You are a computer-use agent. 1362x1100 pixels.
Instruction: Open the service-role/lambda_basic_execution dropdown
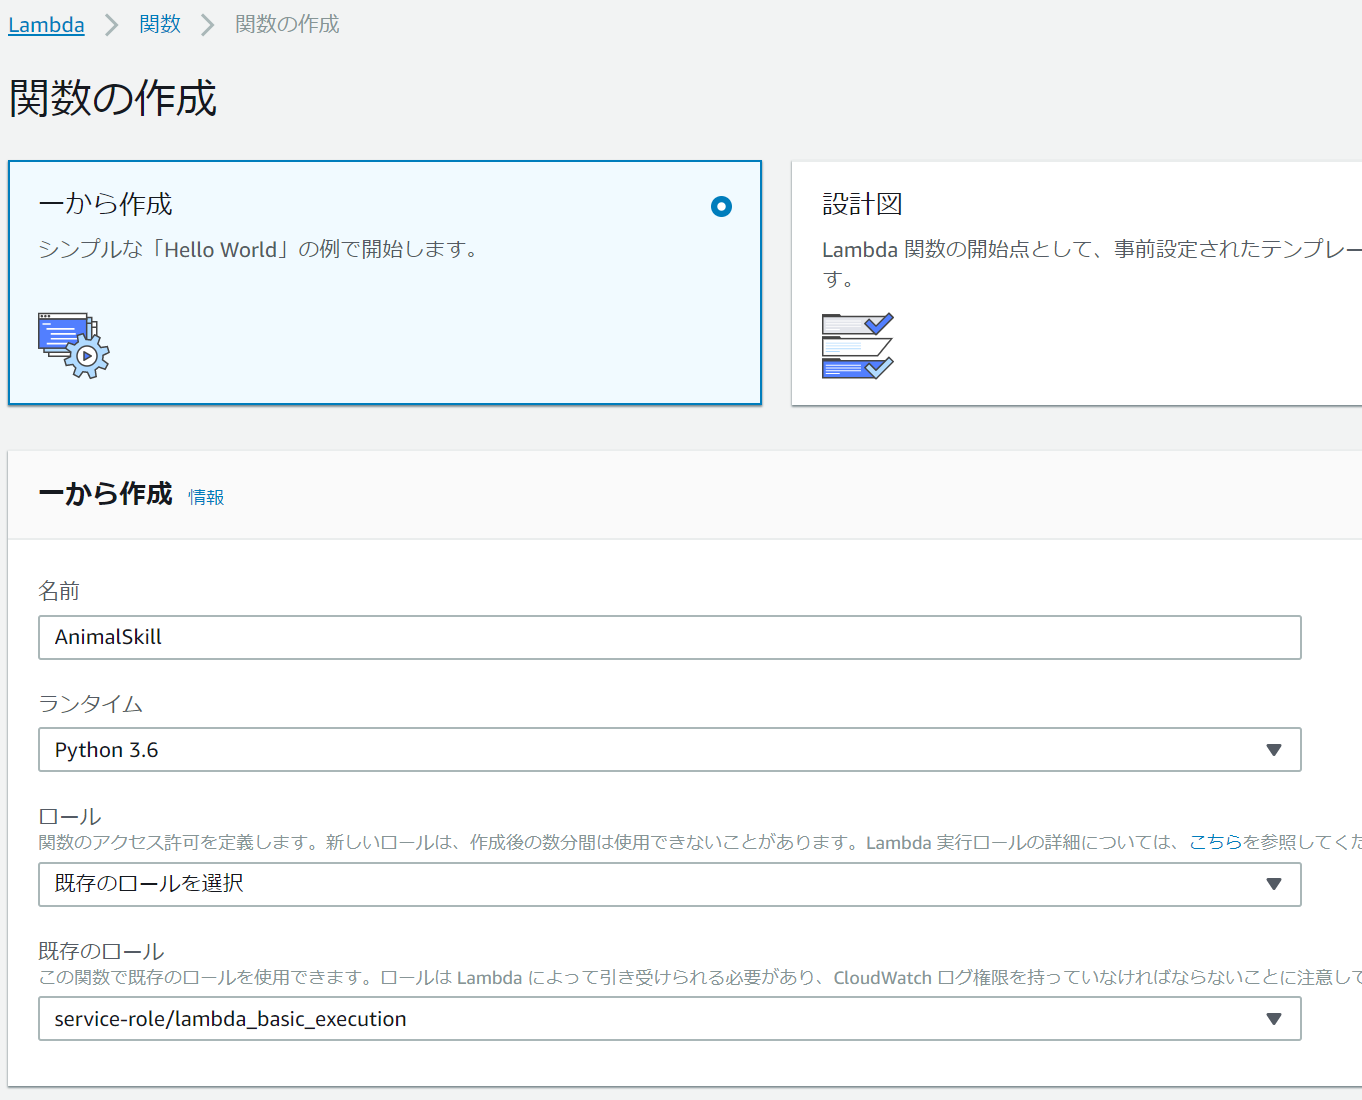(669, 1019)
